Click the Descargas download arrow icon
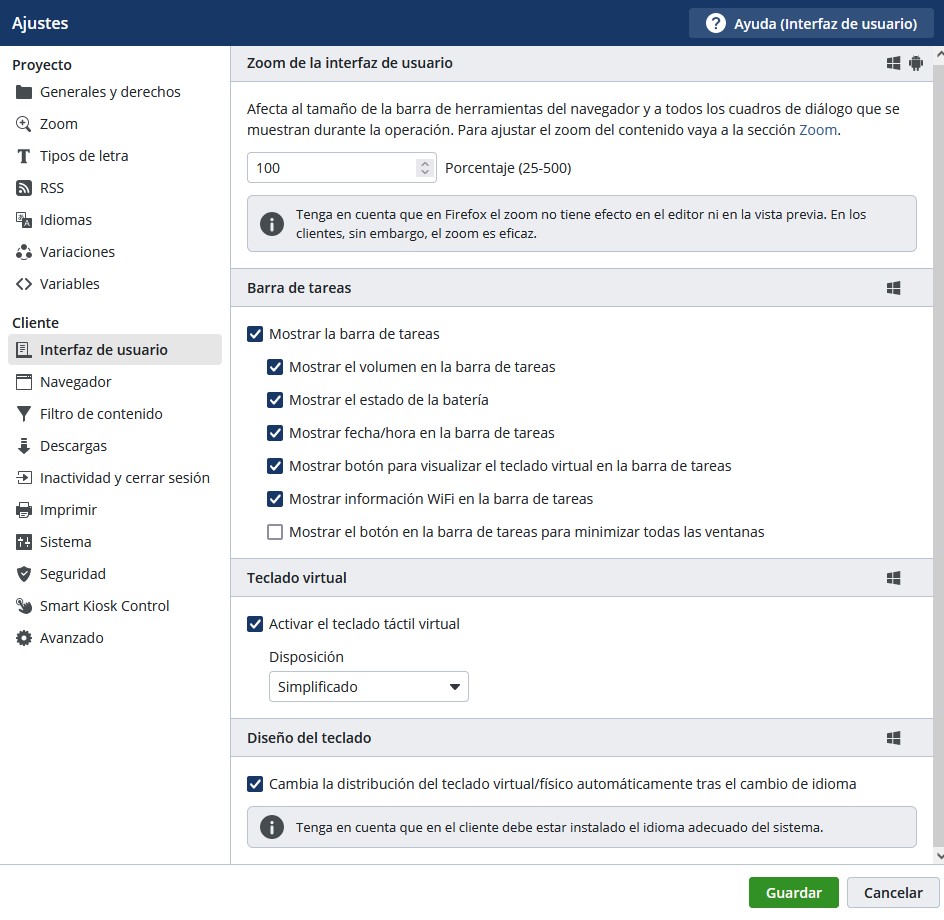944x920 pixels. pyautogui.click(x=24, y=446)
